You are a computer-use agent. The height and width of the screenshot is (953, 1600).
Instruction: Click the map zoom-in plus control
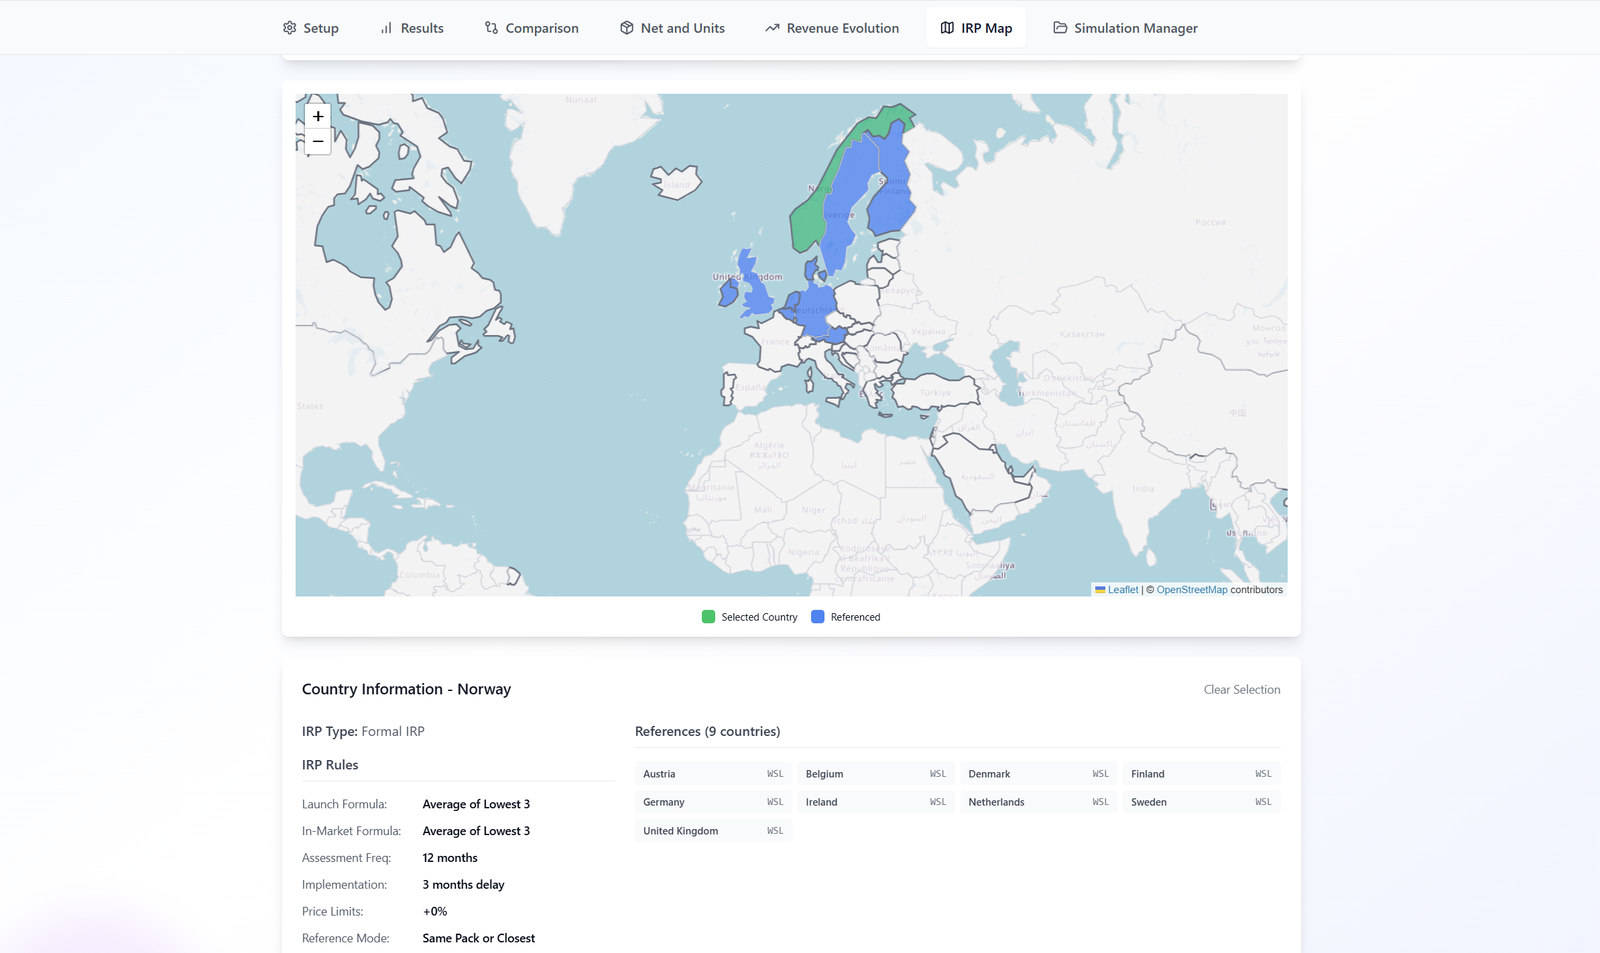click(x=317, y=116)
